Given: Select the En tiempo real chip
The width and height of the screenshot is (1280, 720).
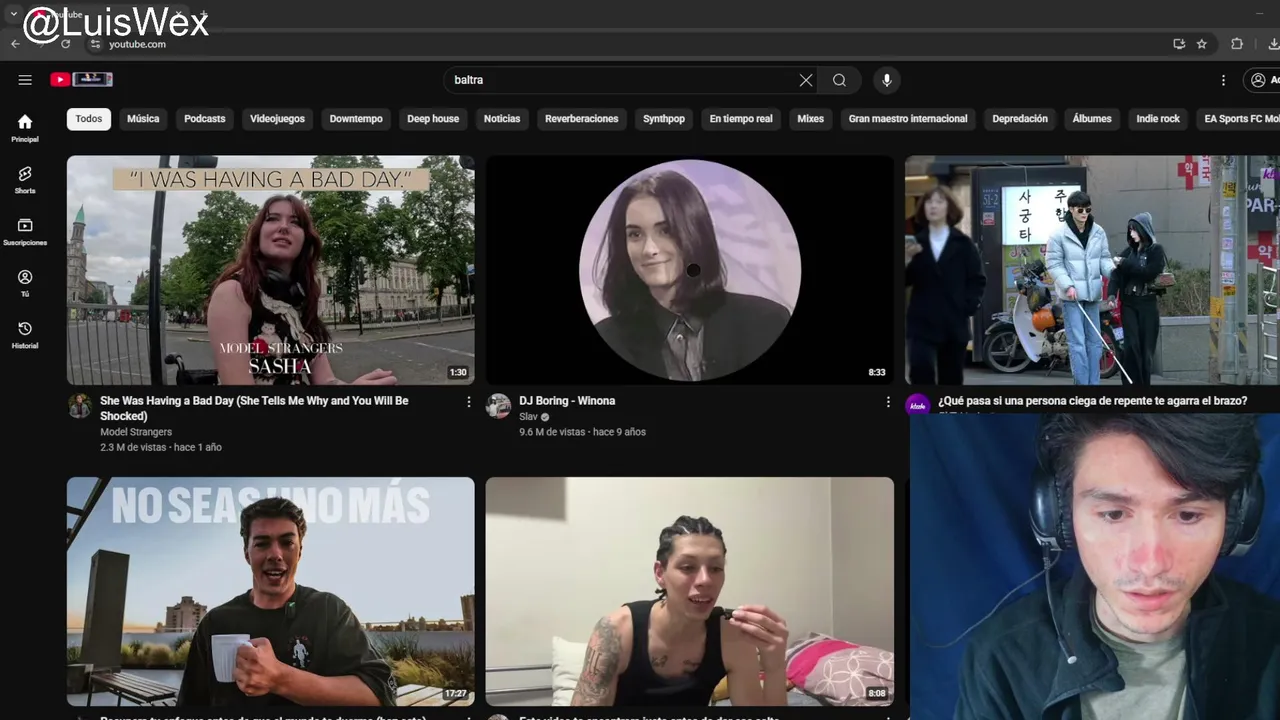Looking at the screenshot, I should click(x=741, y=119).
